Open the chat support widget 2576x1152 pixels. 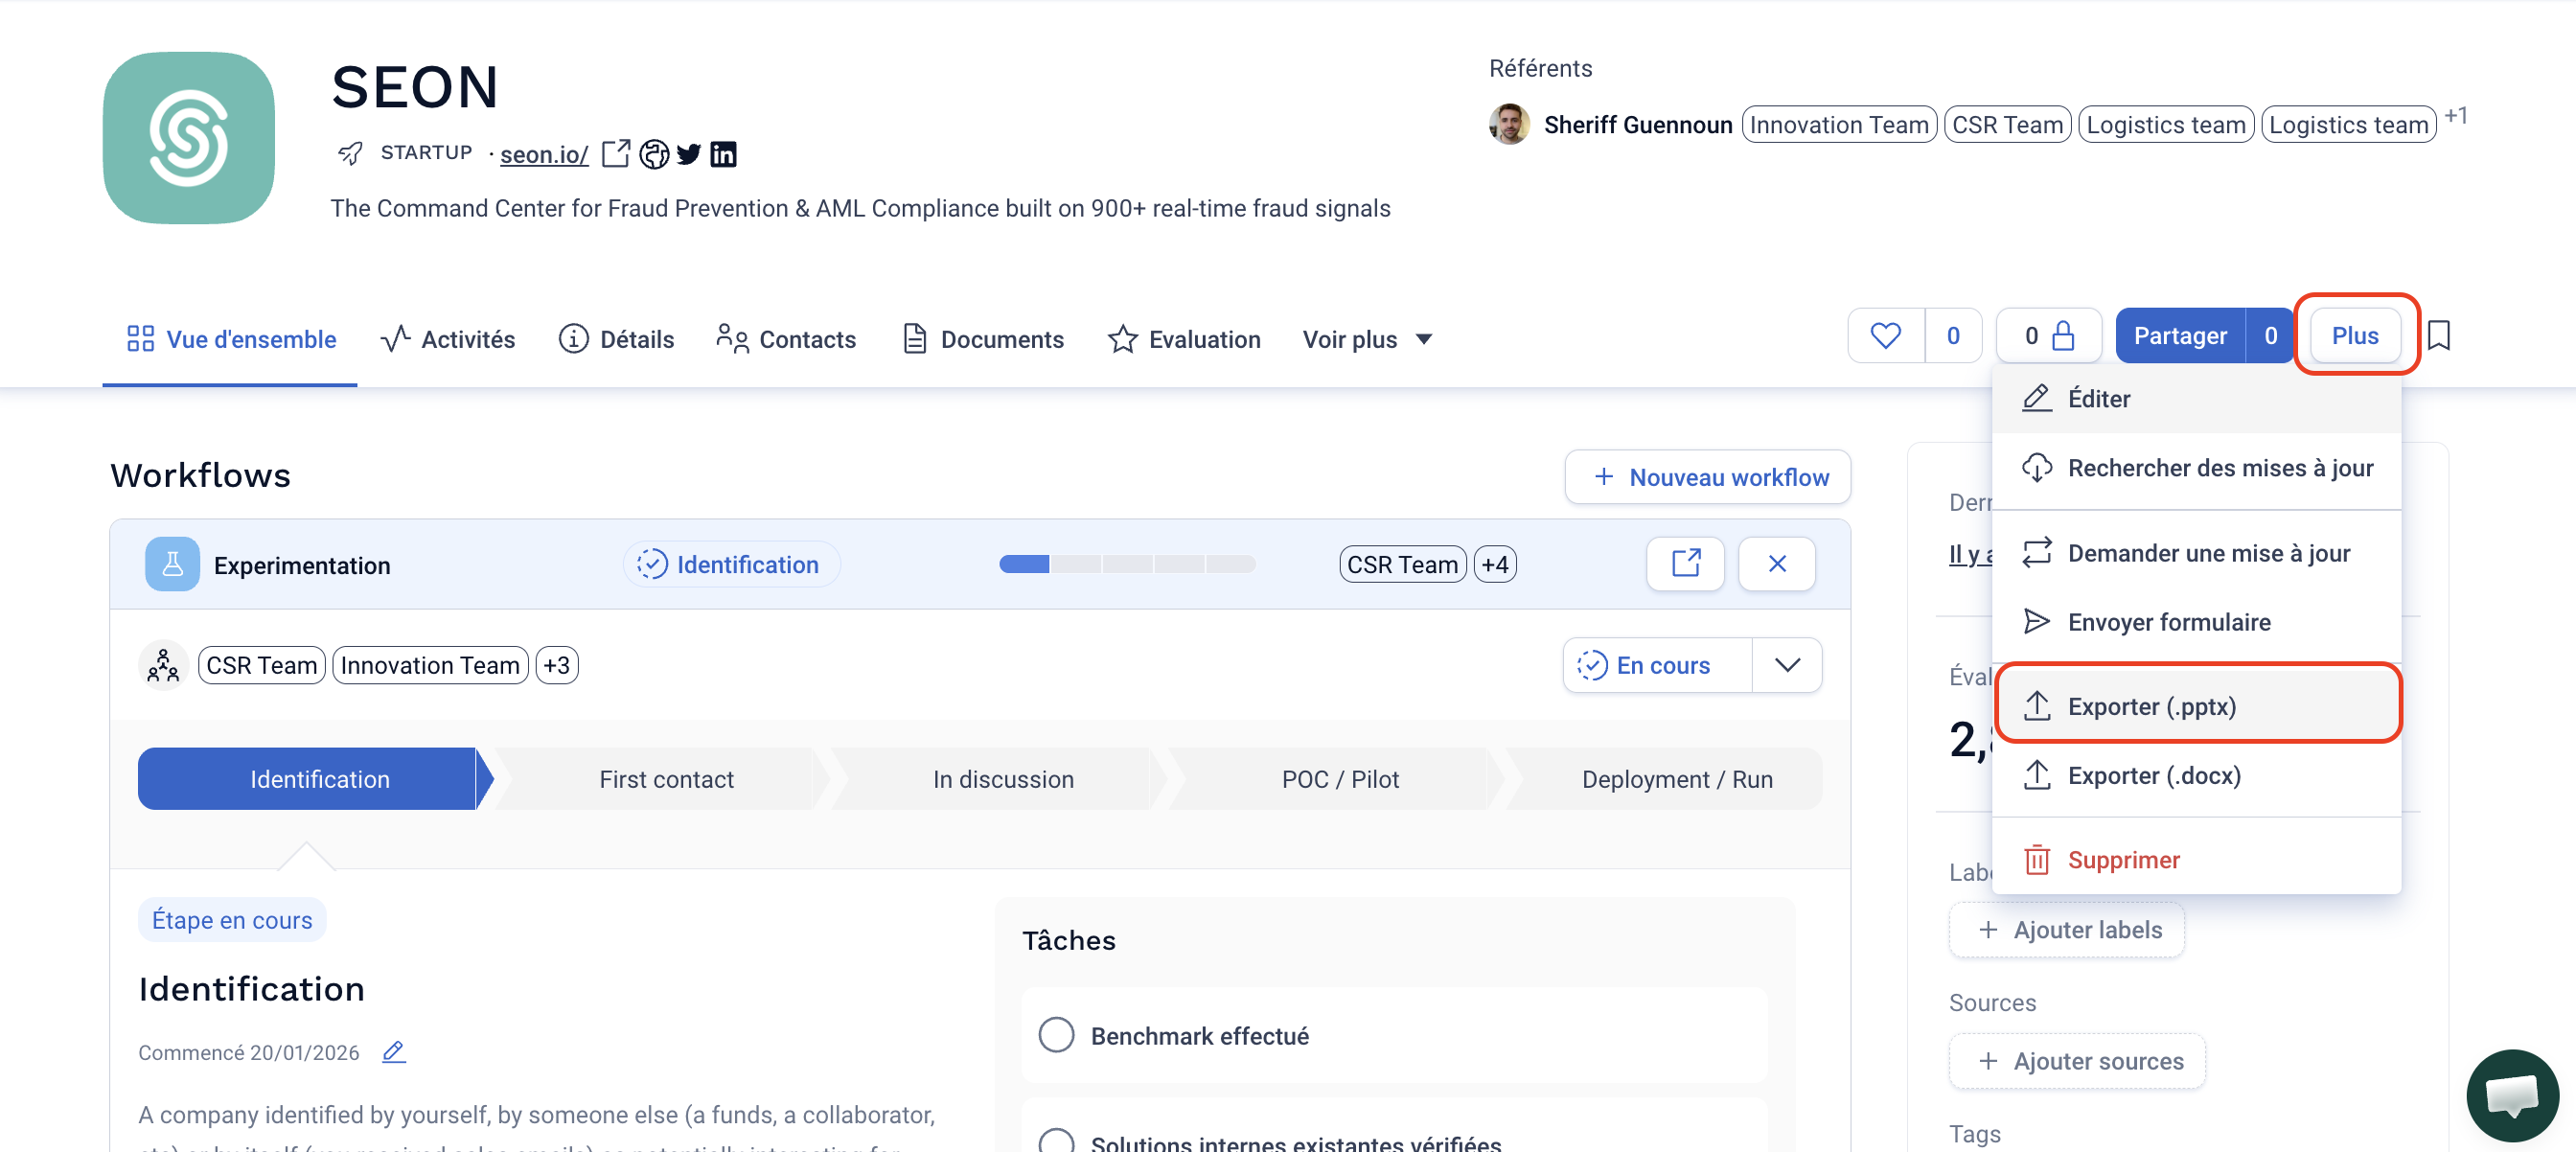(2512, 1095)
